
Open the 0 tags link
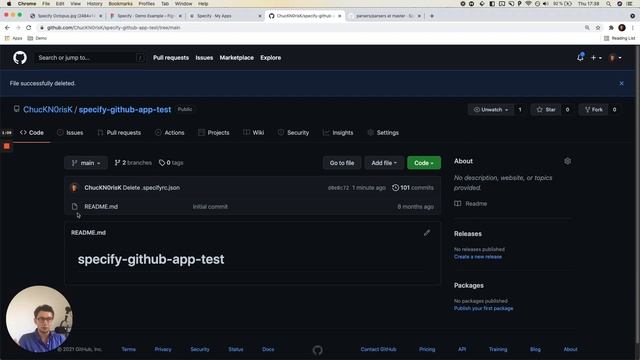tap(171, 163)
